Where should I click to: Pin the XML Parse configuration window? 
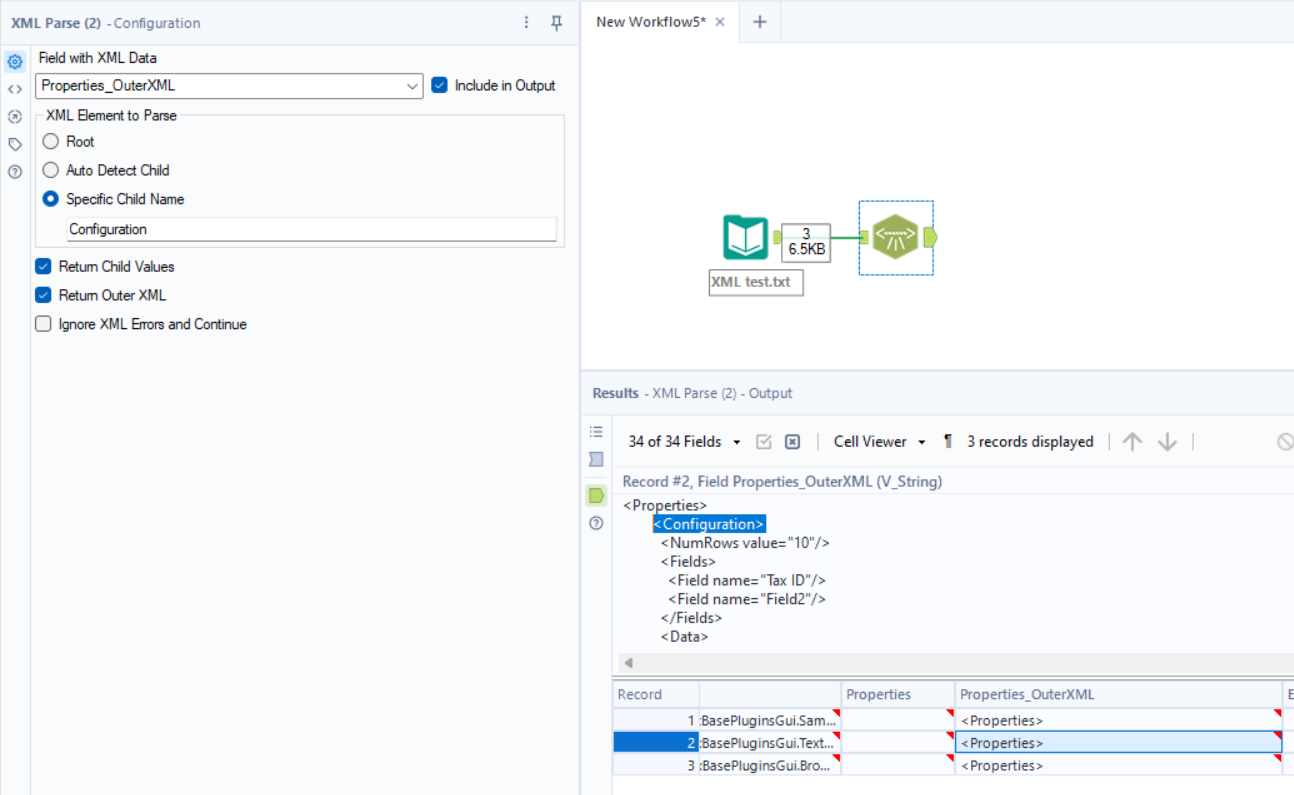point(557,23)
